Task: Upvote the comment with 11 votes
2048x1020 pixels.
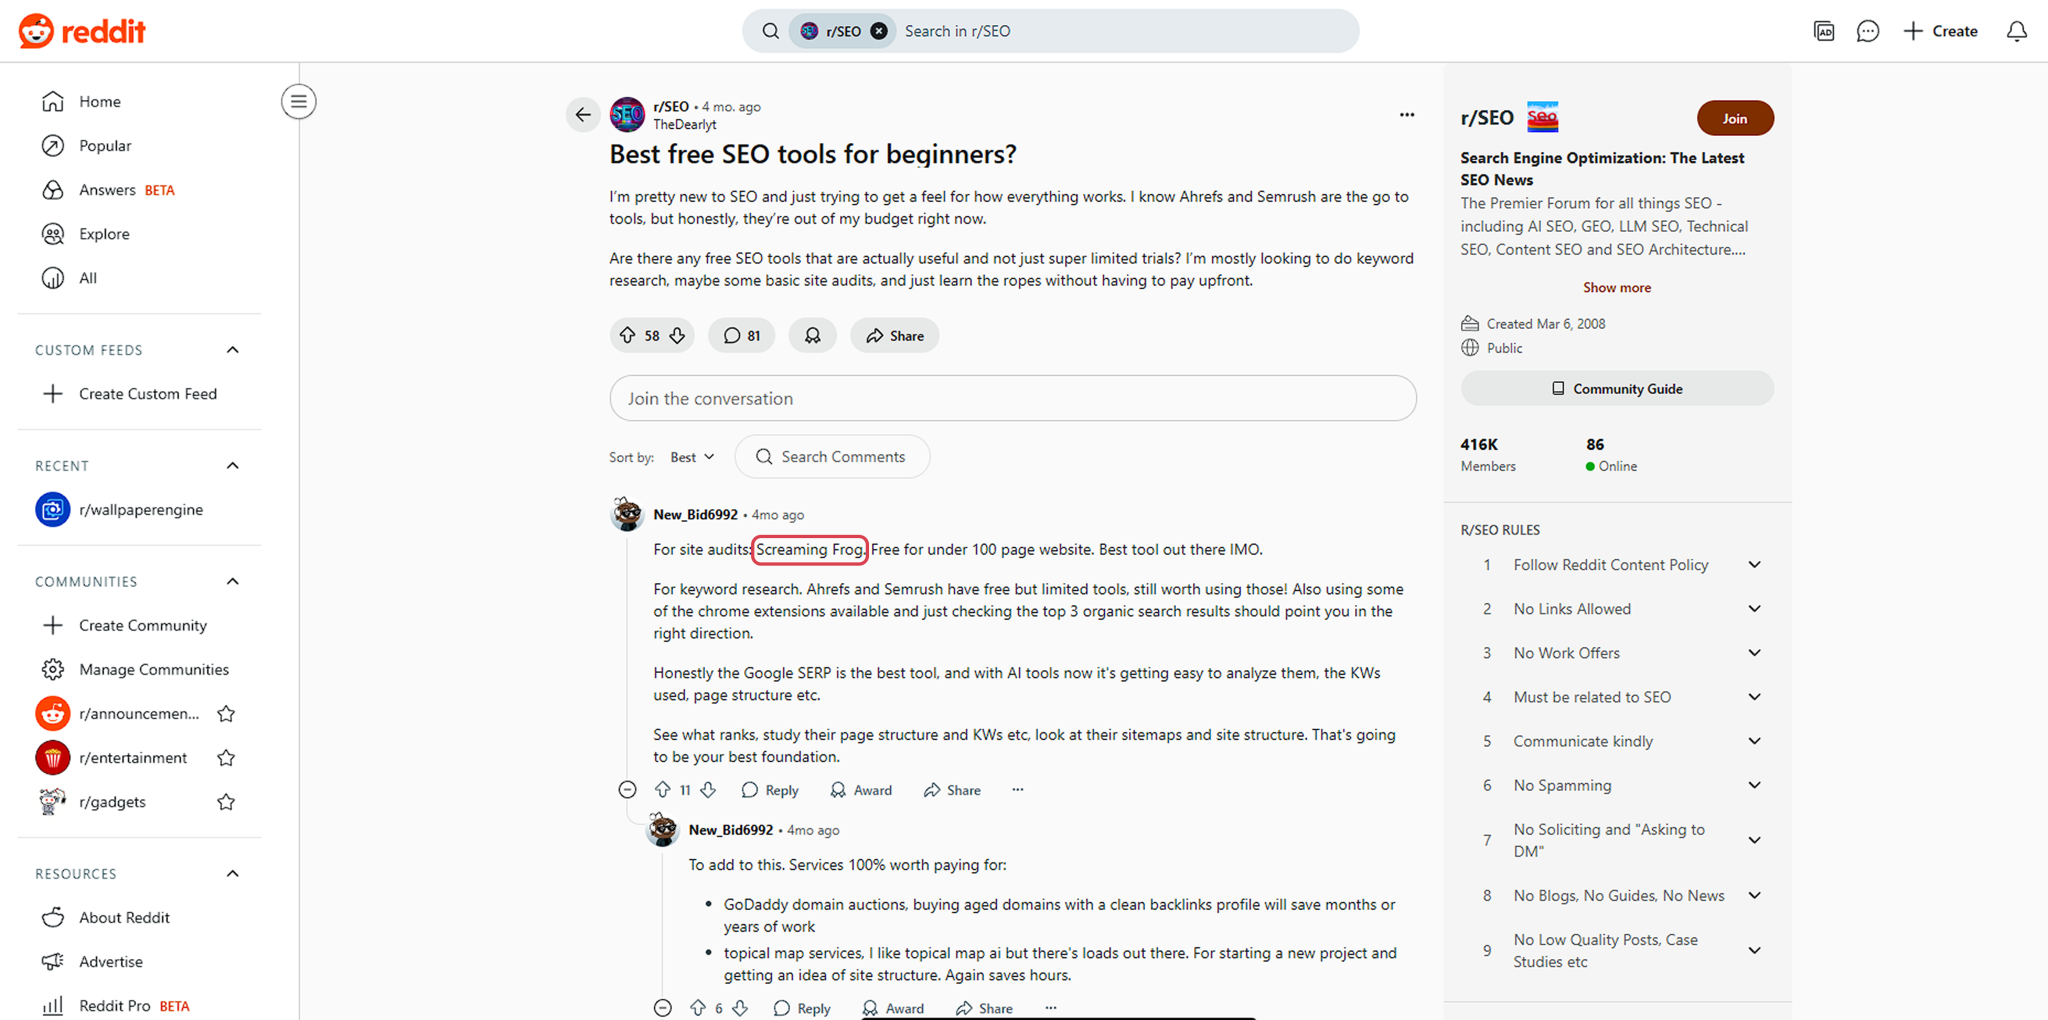Action: click(662, 790)
